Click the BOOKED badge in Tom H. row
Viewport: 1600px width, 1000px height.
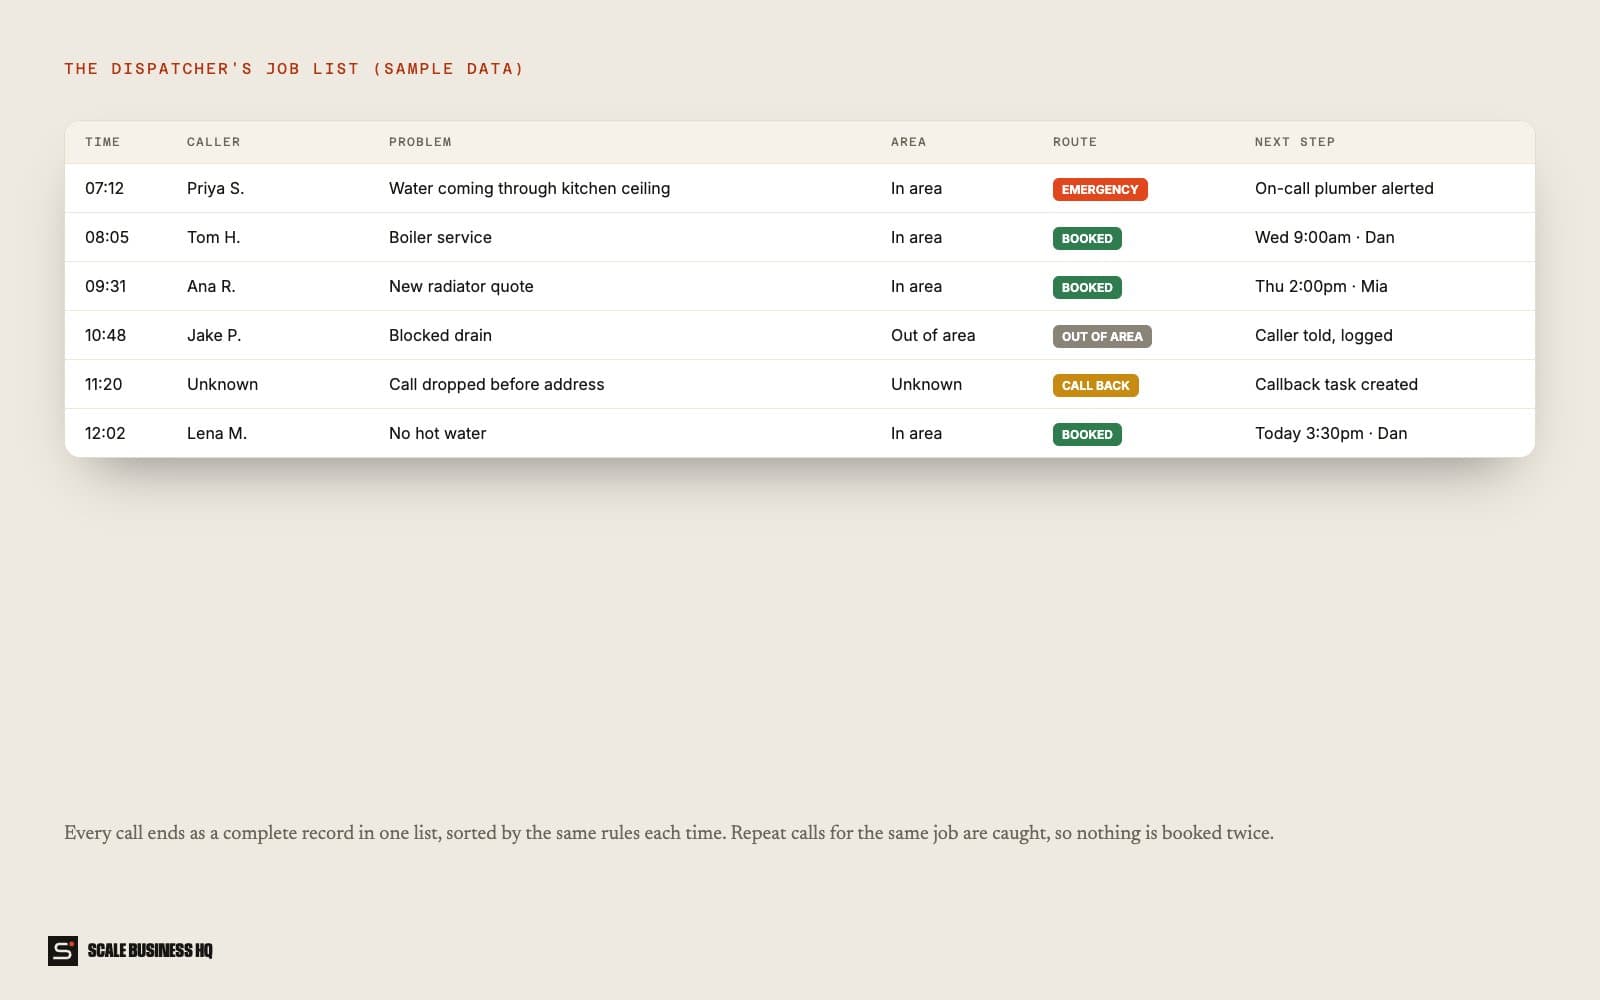pyautogui.click(x=1087, y=238)
